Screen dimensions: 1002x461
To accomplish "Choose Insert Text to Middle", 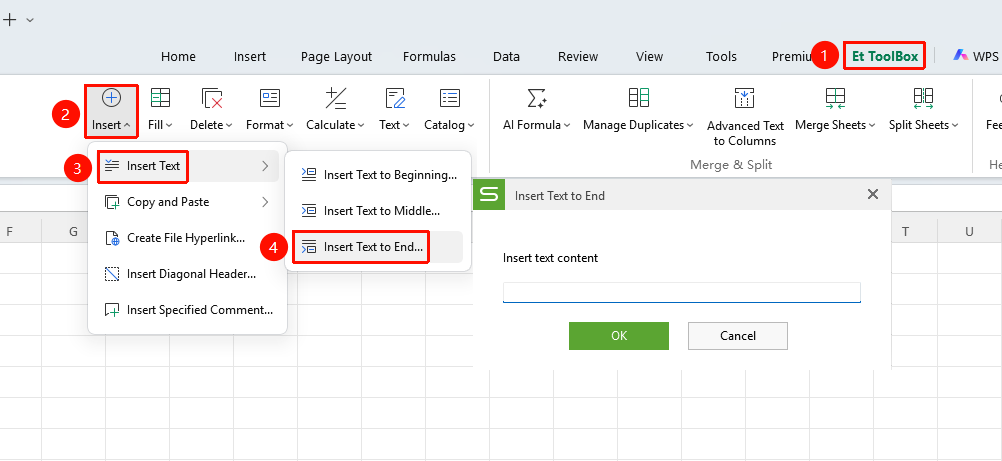I will pos(378,210).
